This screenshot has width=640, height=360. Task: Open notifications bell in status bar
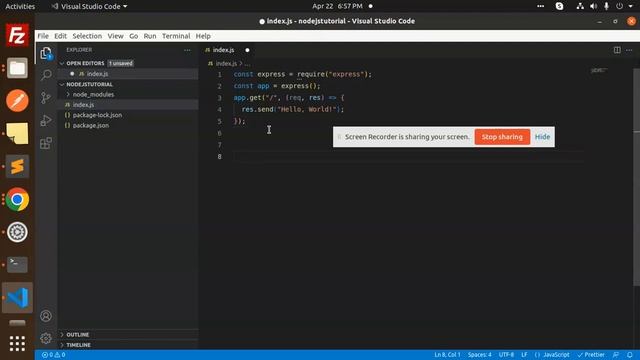pyautogui.click(x=630, y=355)
